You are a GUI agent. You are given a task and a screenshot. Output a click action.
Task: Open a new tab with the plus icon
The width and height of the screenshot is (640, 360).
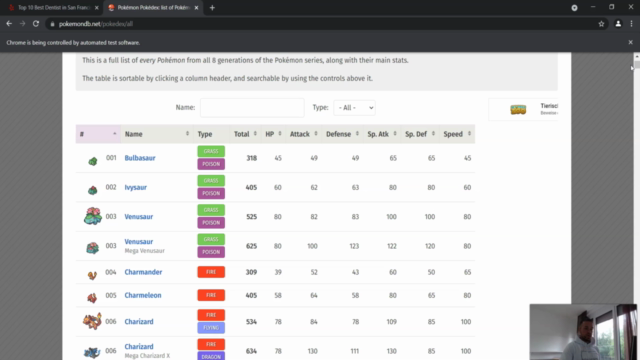(212, 8)
